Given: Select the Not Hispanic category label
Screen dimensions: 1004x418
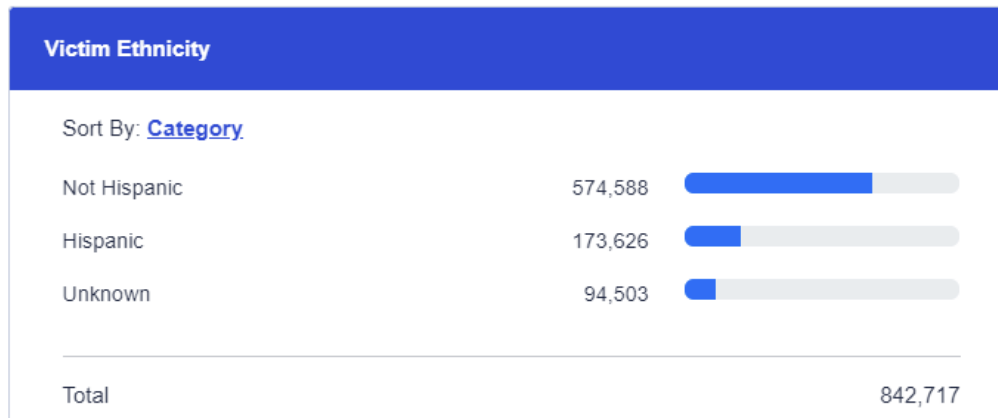Looking at the screenshot, I should [x=122, y=188].
